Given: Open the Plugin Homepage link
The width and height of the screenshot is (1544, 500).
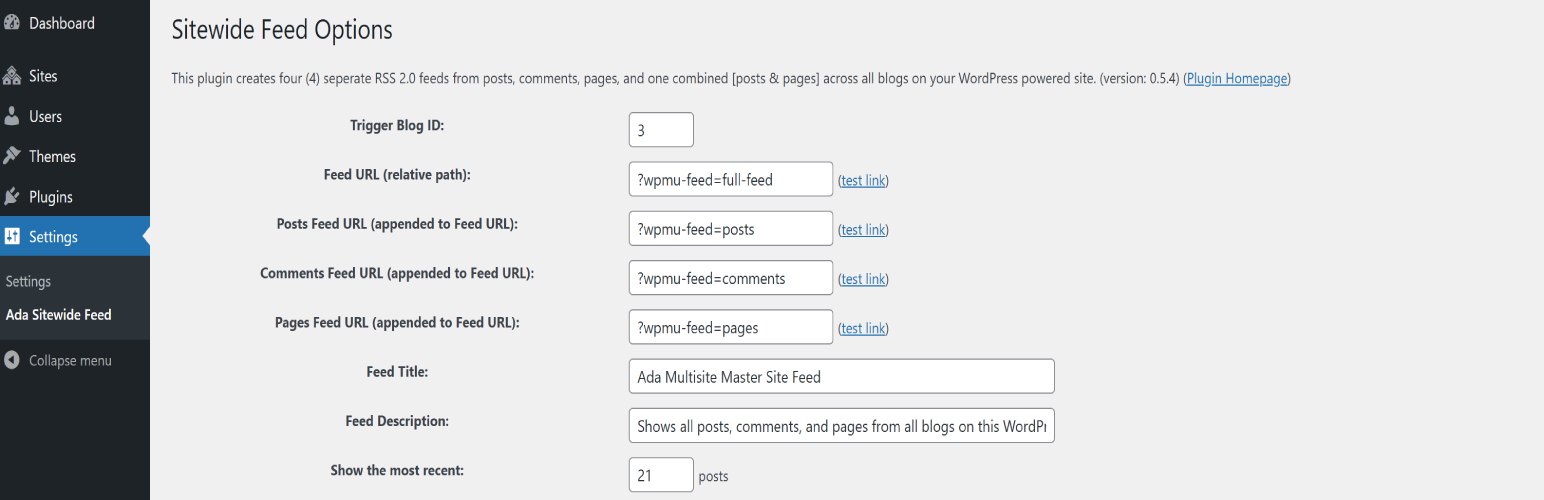Looking at the screenshot, I should pos(1236,78).
